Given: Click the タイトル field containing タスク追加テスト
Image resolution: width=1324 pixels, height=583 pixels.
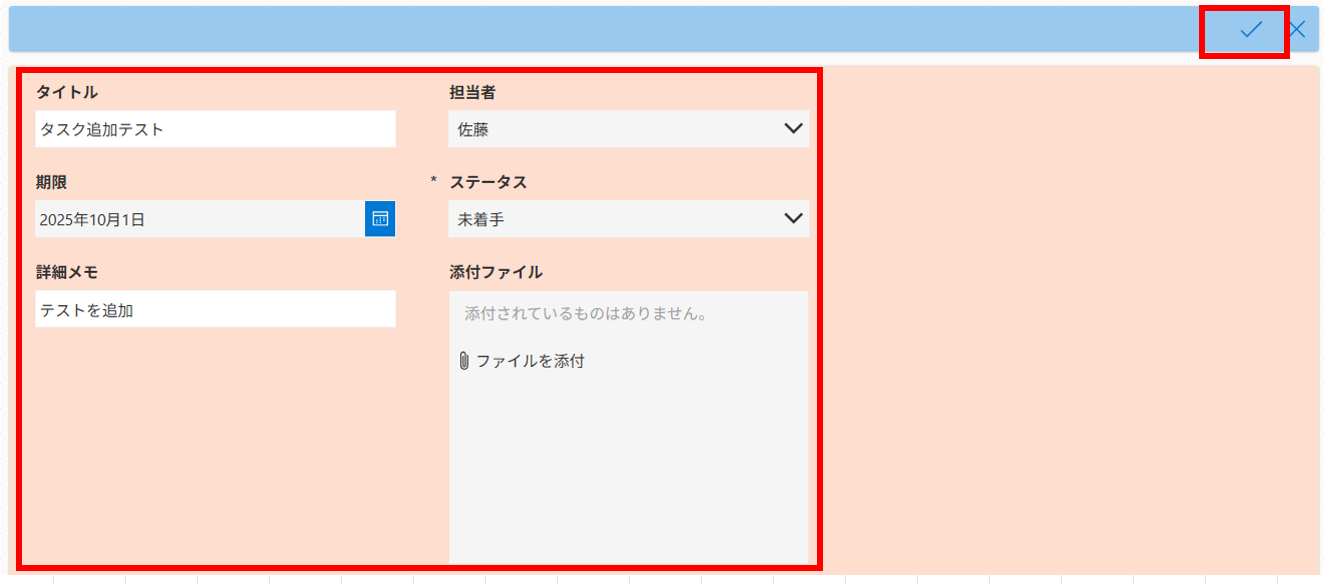Looking at the screenshot, I should (215, 129).
